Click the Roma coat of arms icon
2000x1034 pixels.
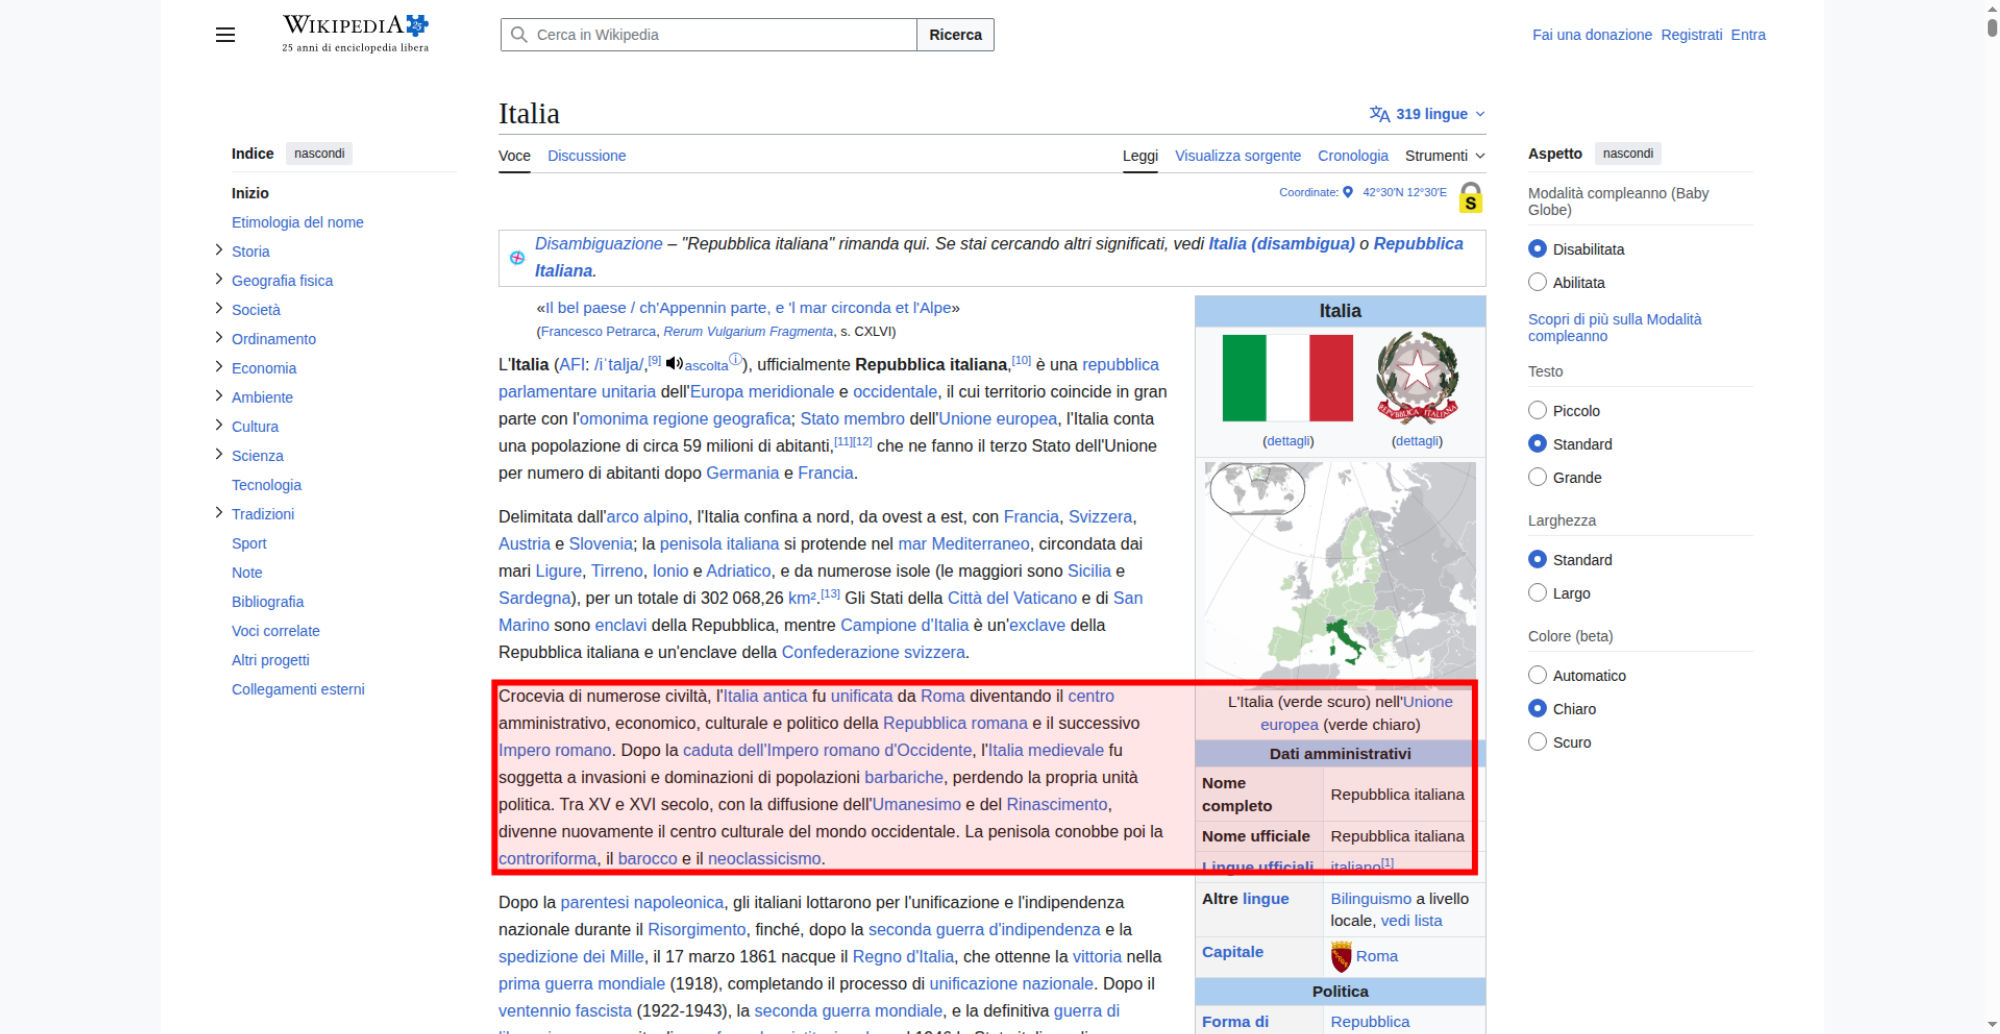1341,956
